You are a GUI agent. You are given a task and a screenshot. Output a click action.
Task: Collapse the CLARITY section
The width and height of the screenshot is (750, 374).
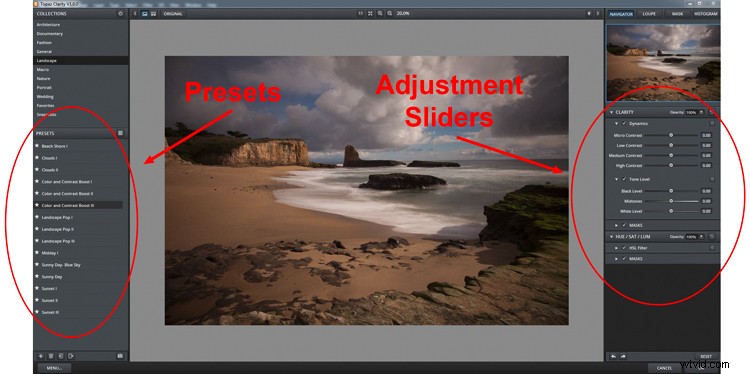click(x=611, y=112)
